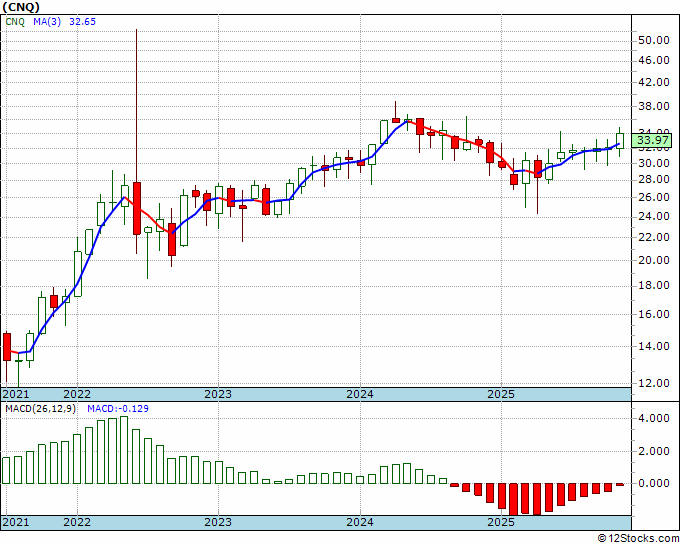The width and height of the screenshot is (680, 546).
Task: Click the MACD:-0.129 value readout
Action: 118,409
